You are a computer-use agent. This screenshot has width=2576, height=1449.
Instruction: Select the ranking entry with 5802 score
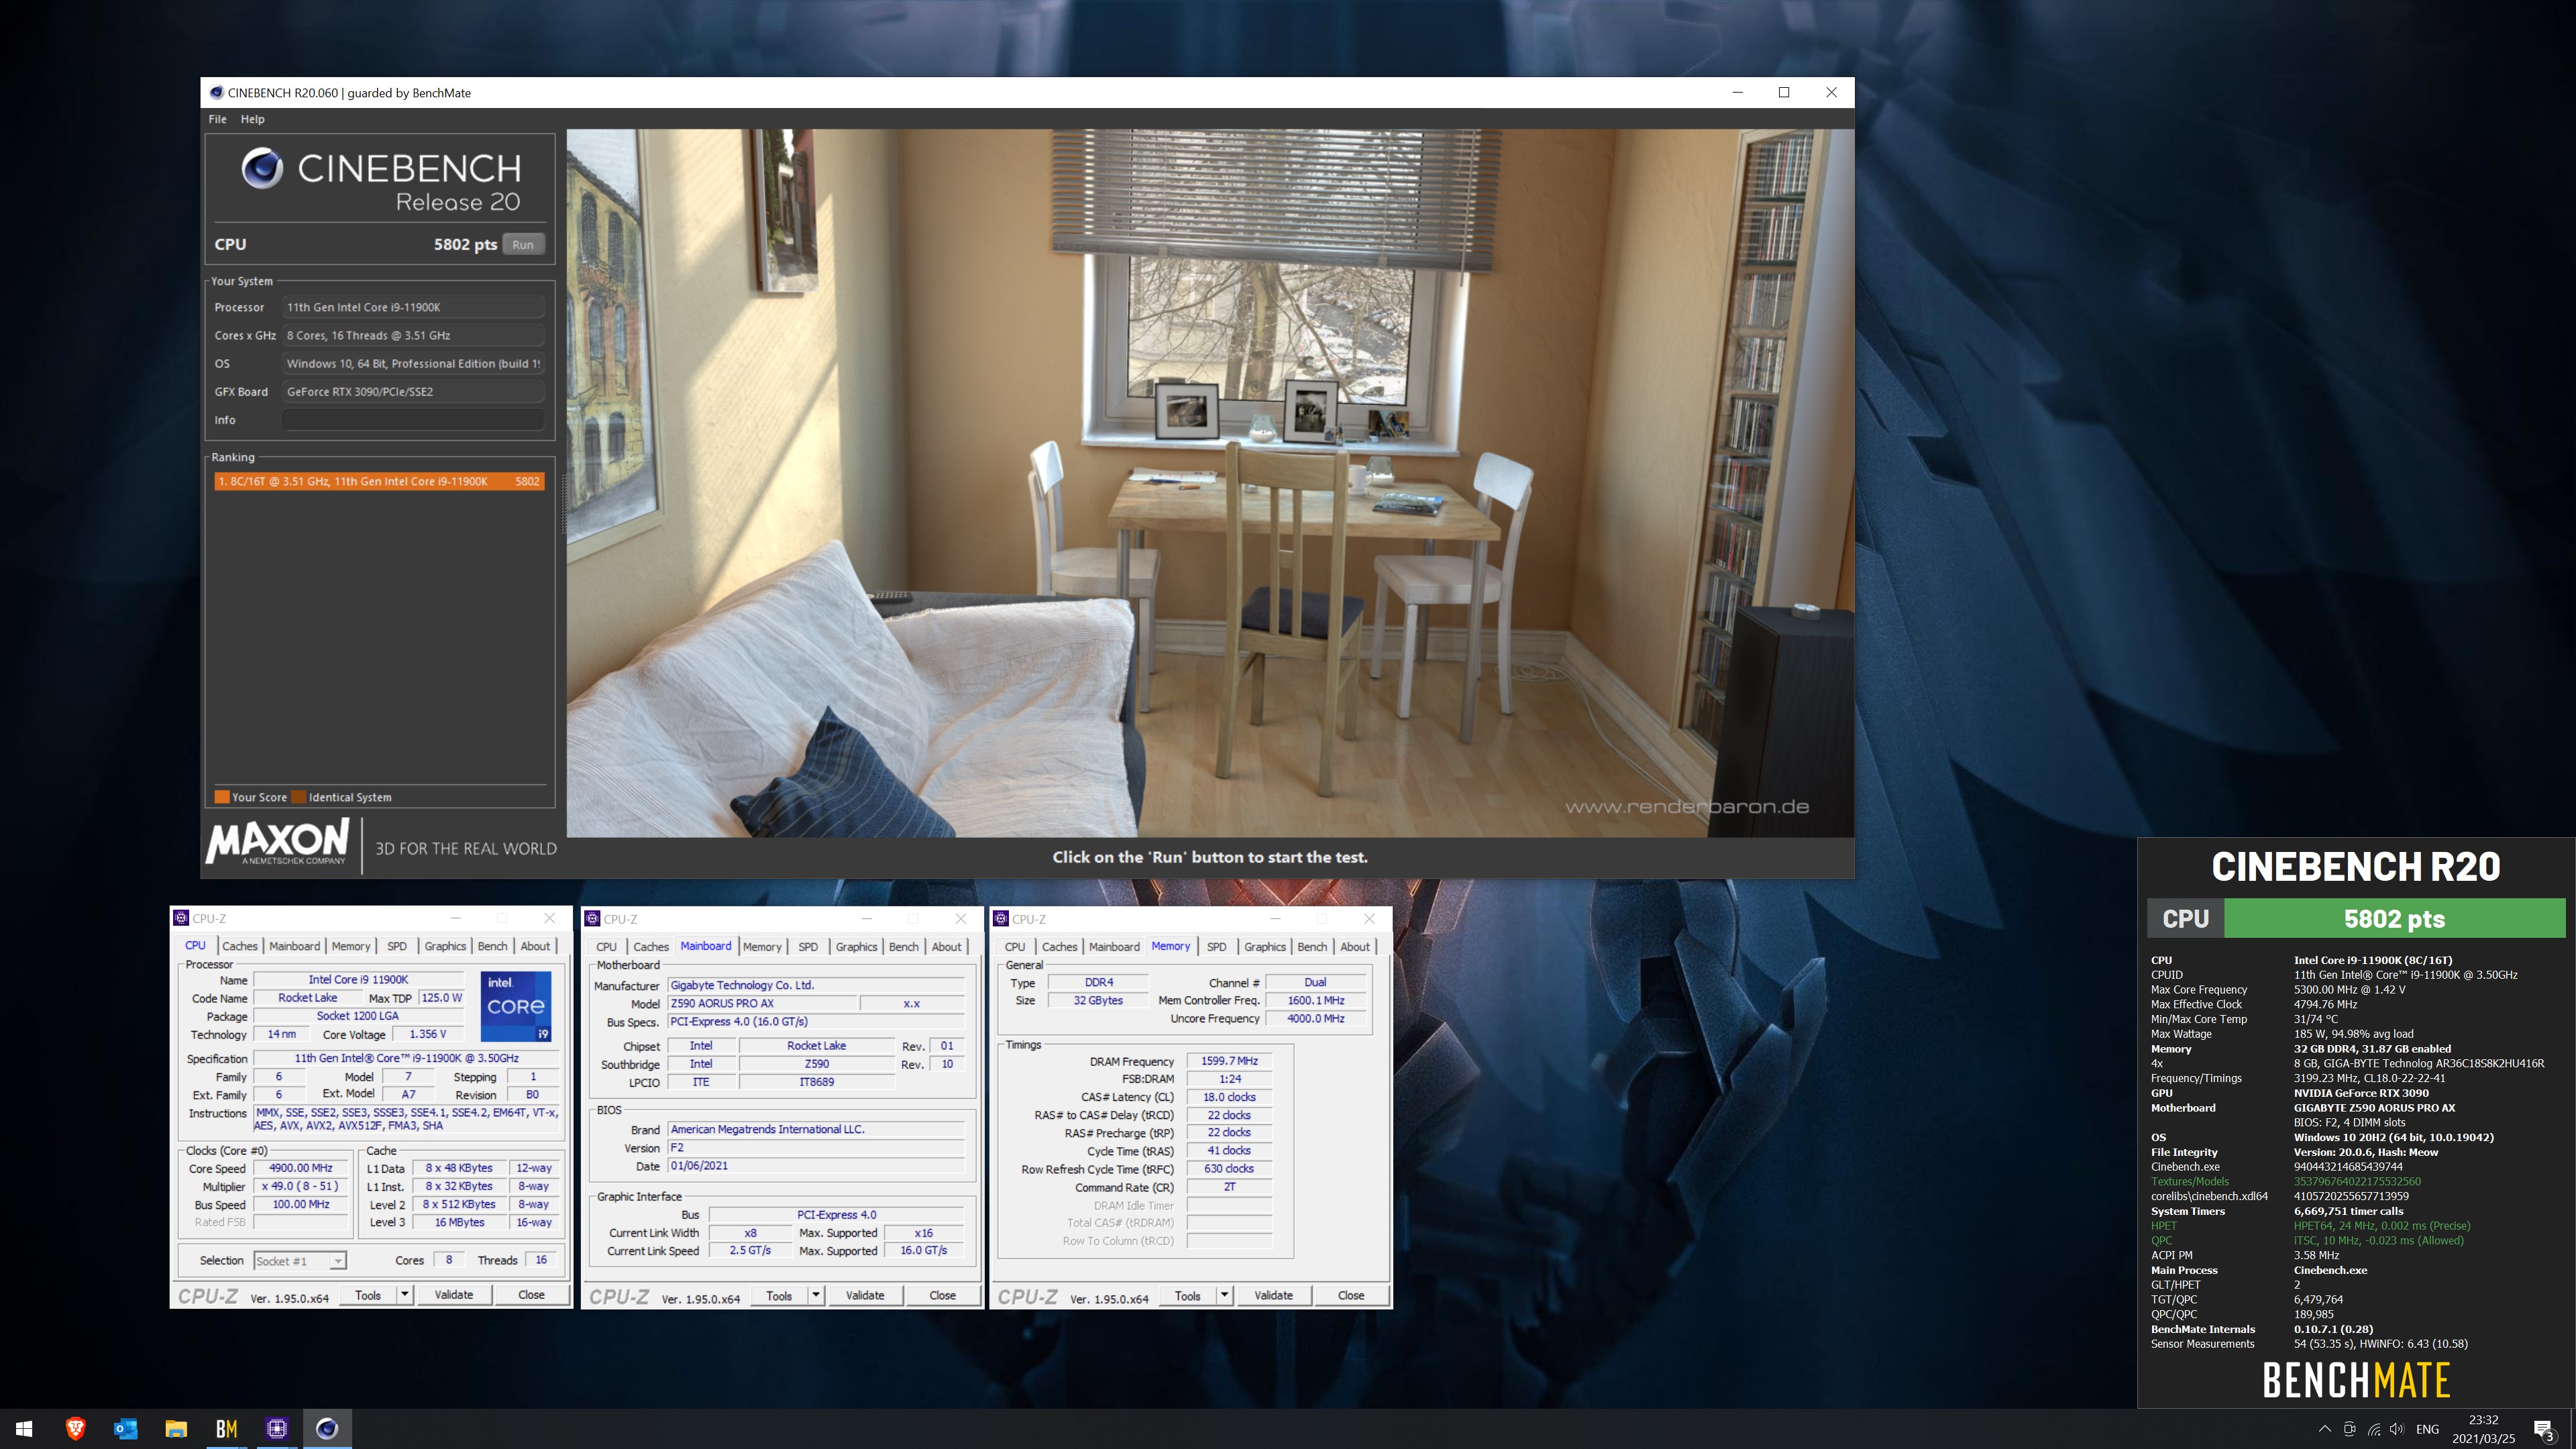[x=379, y=481]
